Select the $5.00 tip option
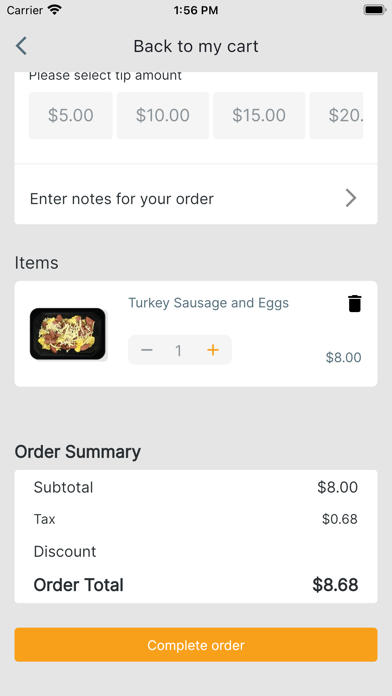This screenshot has width=392, height=696. click(x=71, y=115)
